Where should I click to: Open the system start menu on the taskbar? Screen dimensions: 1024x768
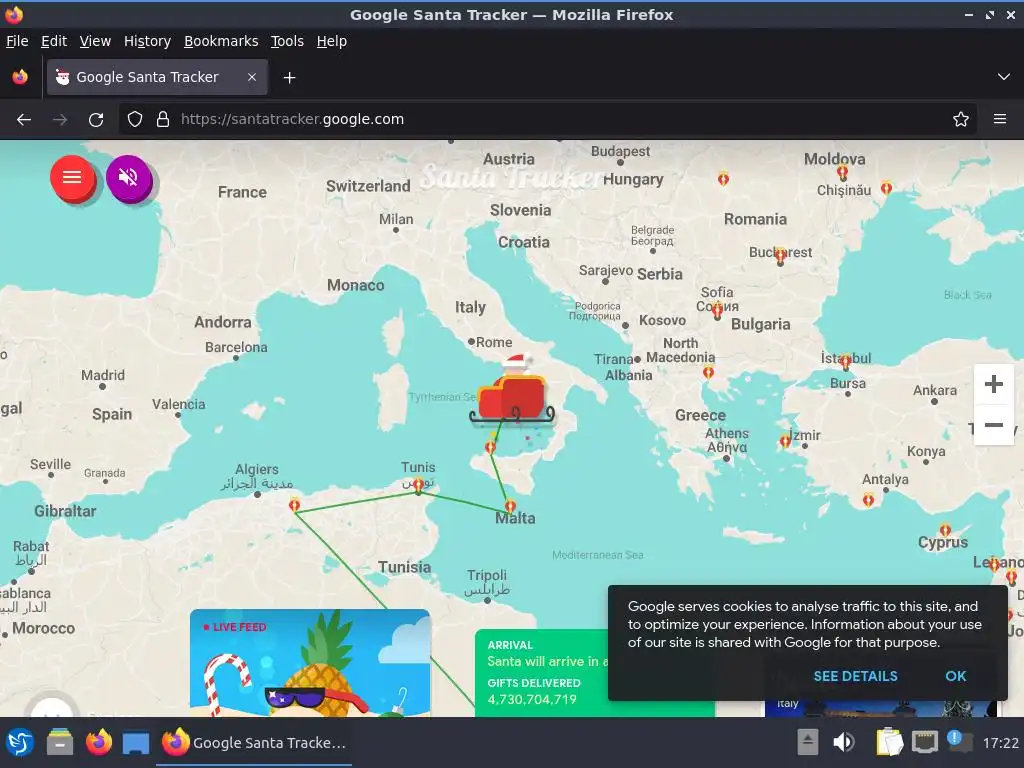coord(20,743)
